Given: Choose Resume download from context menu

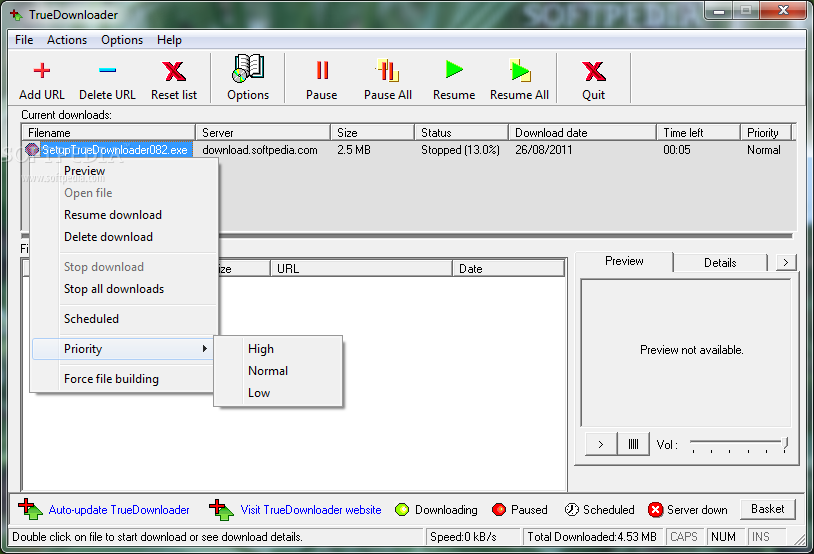Looking at the screenshot, I should tap(124, 215).
